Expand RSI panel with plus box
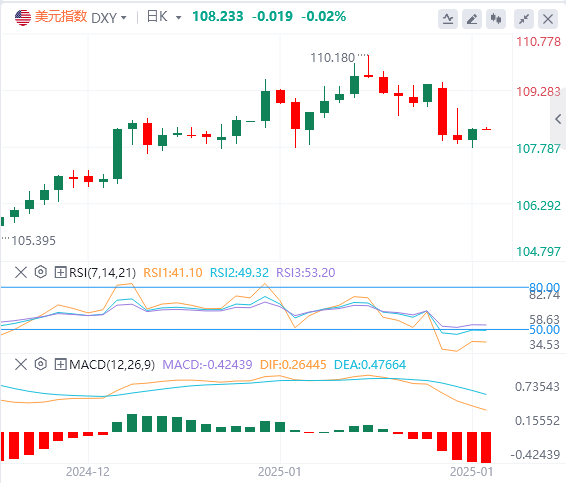 pyautogui.click(x=60, y=272)
